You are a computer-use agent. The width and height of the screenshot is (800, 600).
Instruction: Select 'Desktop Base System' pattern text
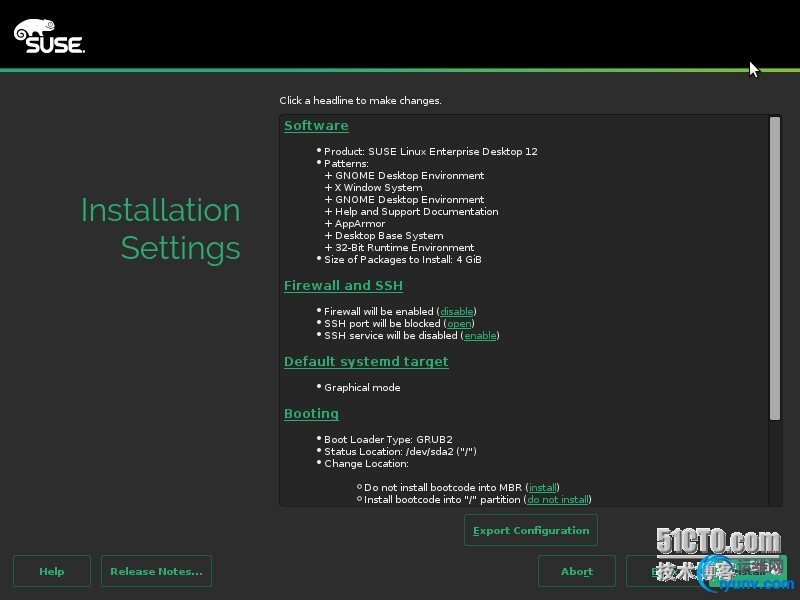[x=389, y=236]
